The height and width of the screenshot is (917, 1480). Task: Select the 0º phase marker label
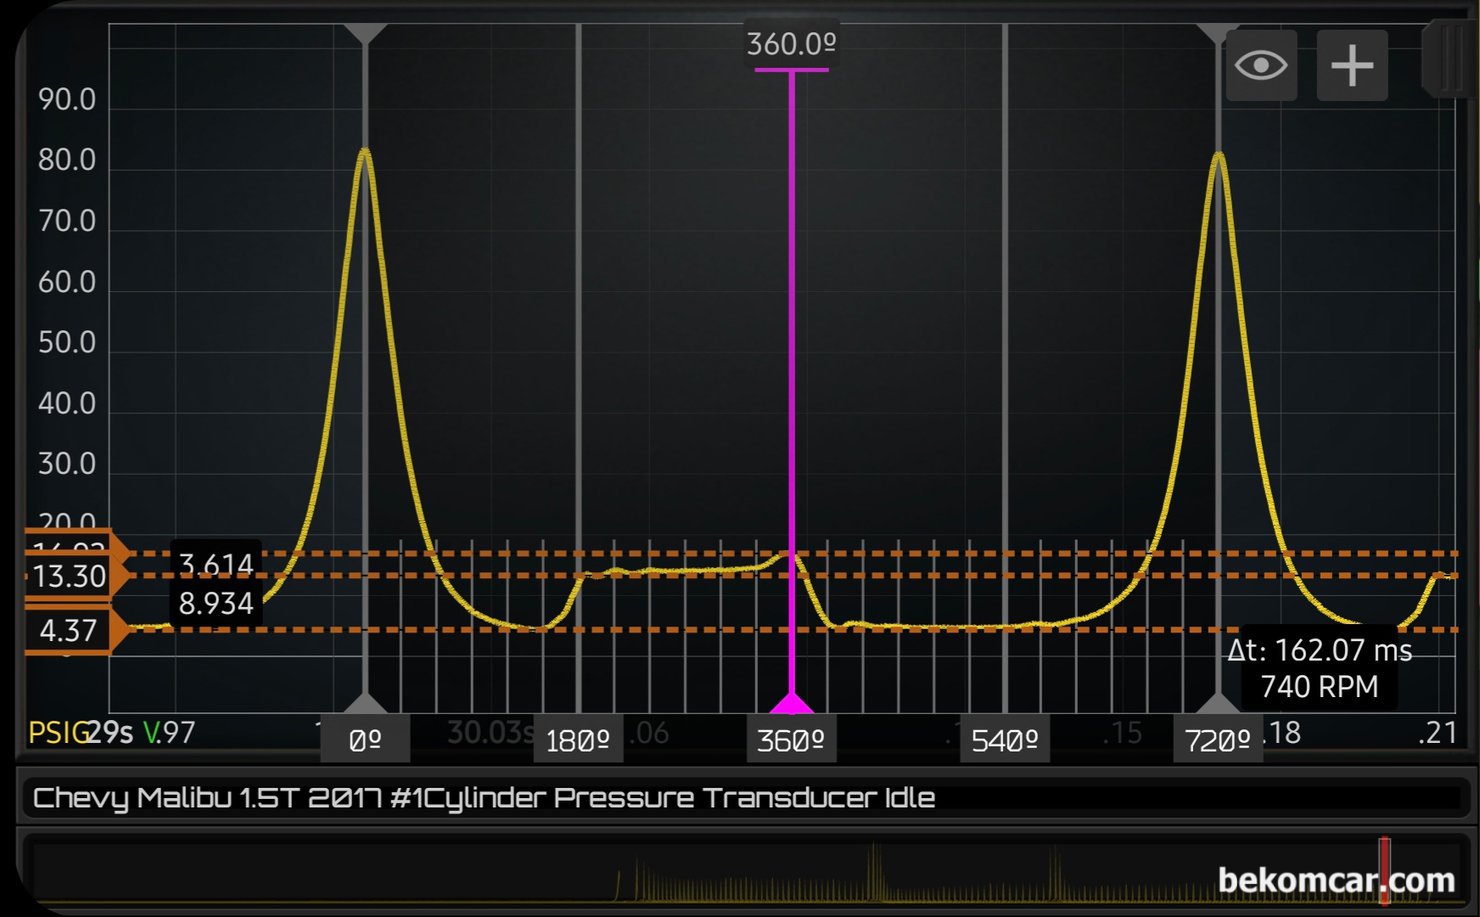tap(365, 740)
